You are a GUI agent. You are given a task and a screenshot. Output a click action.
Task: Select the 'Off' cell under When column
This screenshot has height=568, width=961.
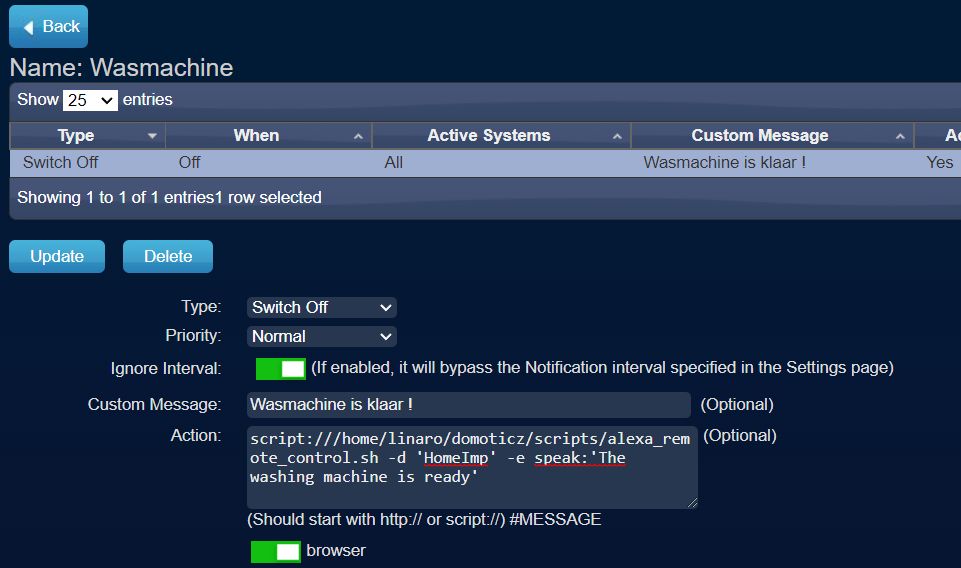click(x=189, y=162)
